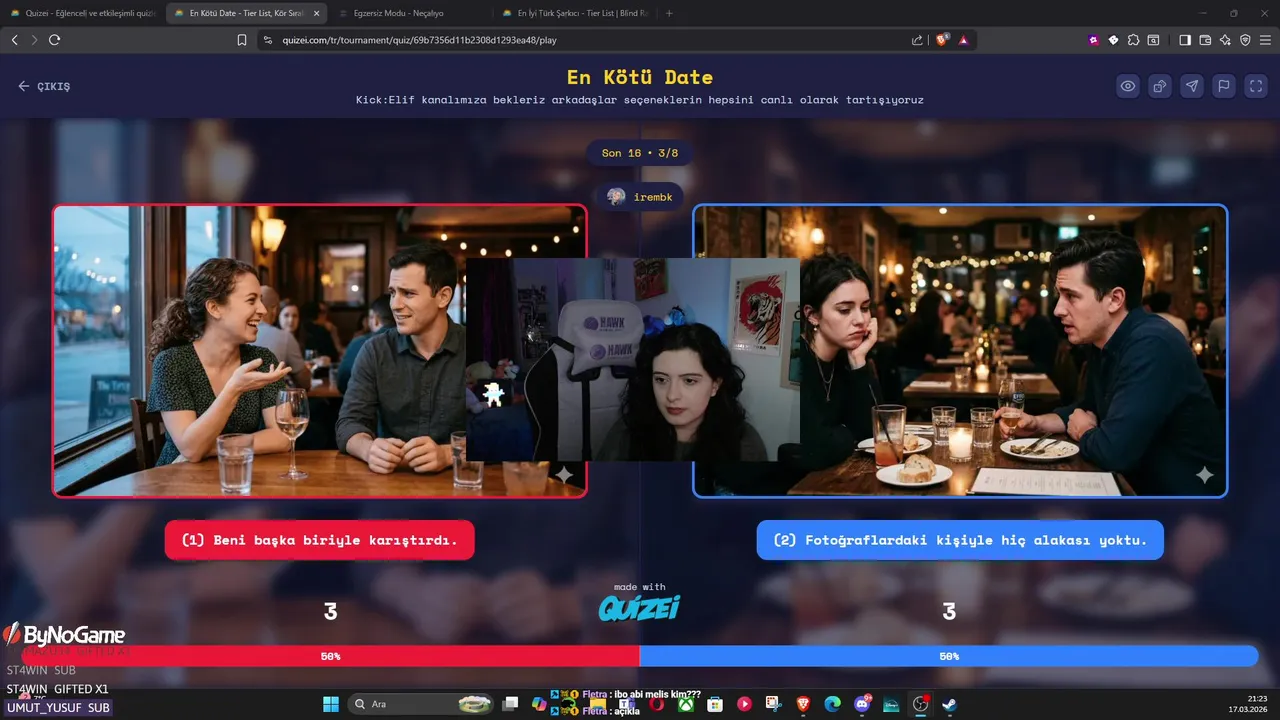Choose option (1) Beni başka biriyle karıştırdı
This screenshot has width=1280, height=720.
tap(319, 540)
